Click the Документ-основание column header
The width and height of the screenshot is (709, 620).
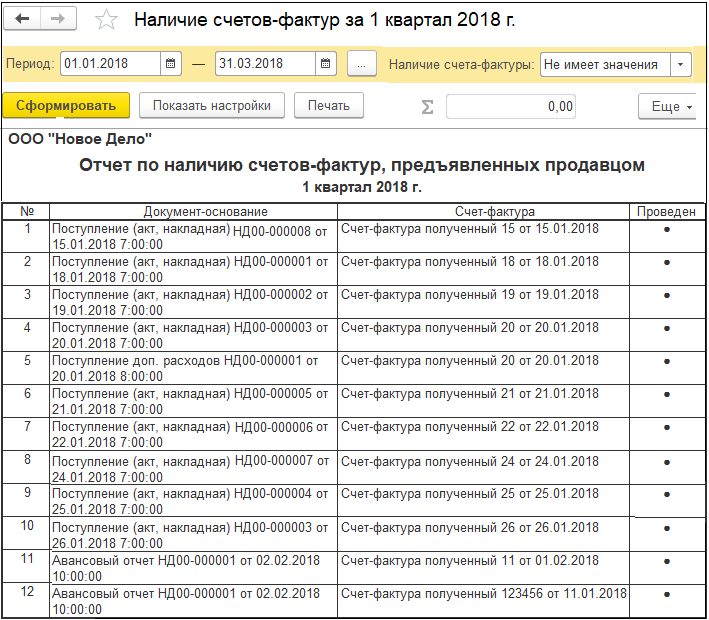pyautogui.click(x=193, y=211)
